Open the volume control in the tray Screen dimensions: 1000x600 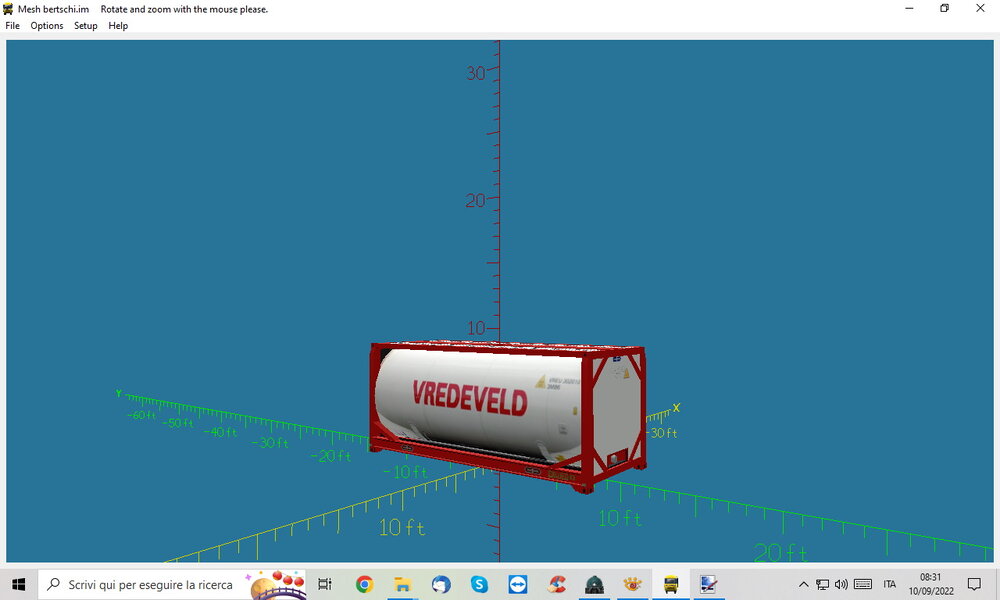pyautogui.click(x=841, y=584)
